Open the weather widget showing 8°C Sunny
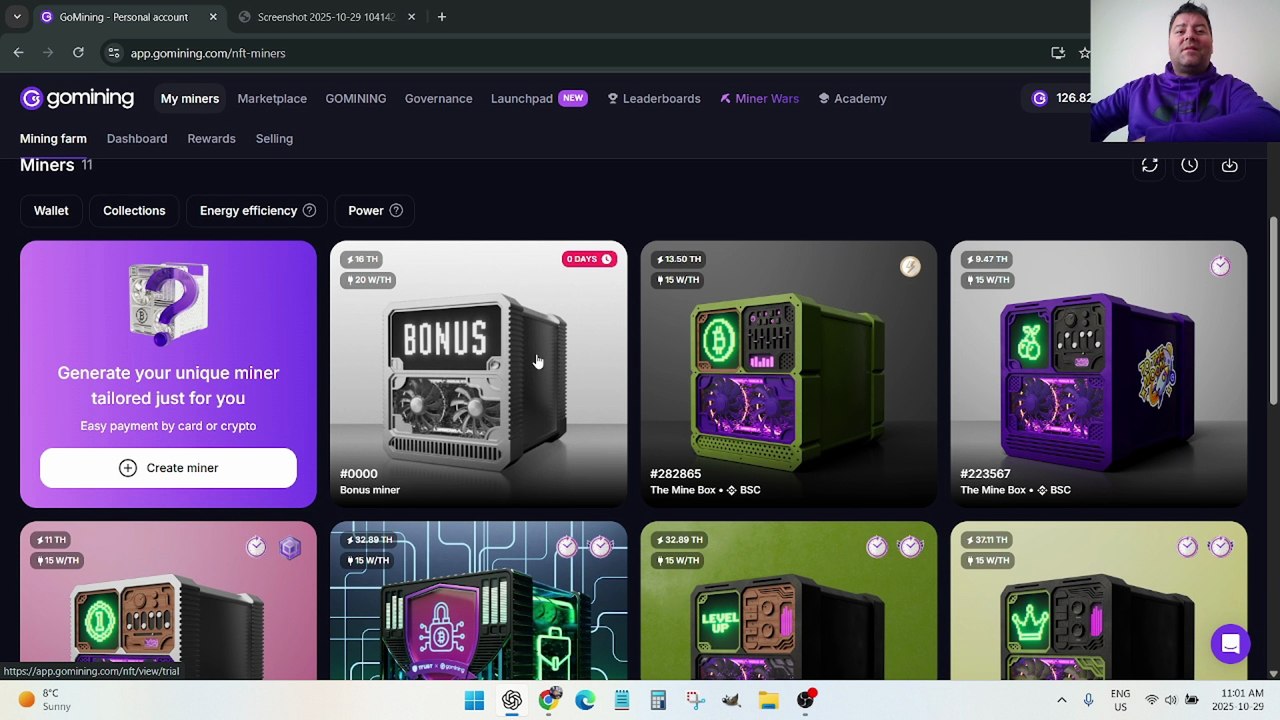Screen dimensions: 1280x720 pos(45,700)
